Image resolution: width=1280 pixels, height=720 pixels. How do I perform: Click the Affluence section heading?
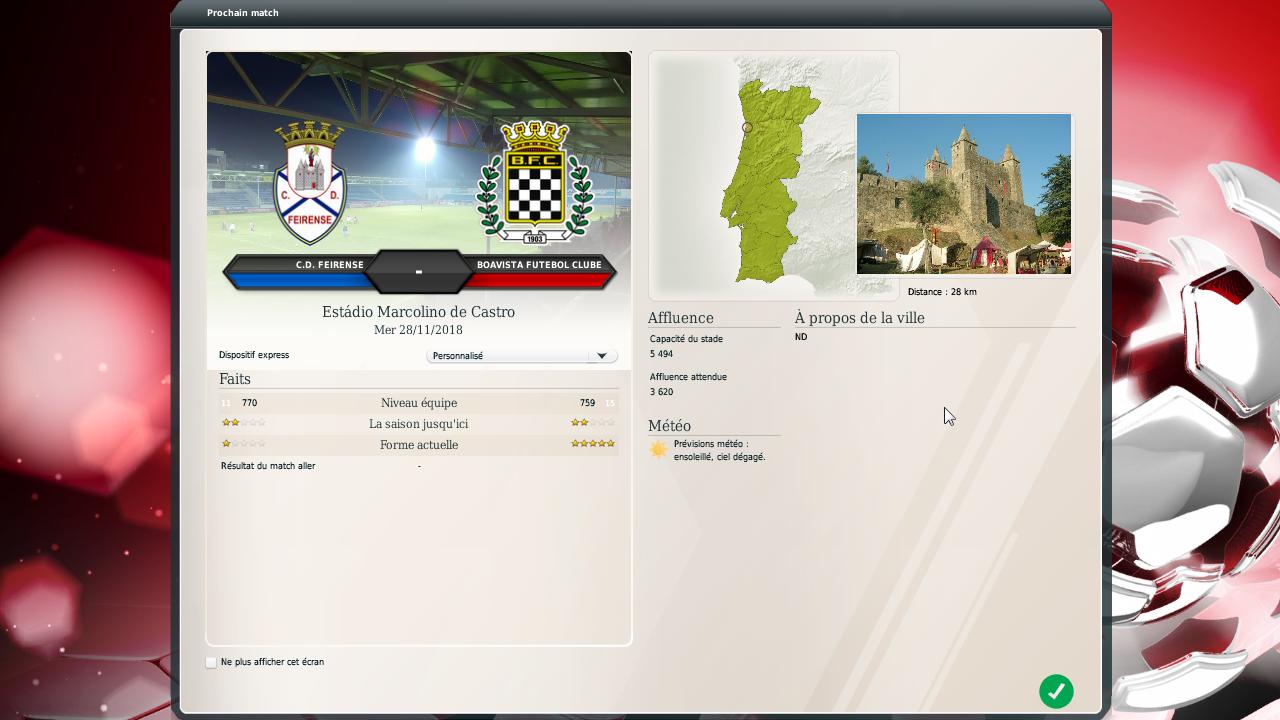point(680,318)
